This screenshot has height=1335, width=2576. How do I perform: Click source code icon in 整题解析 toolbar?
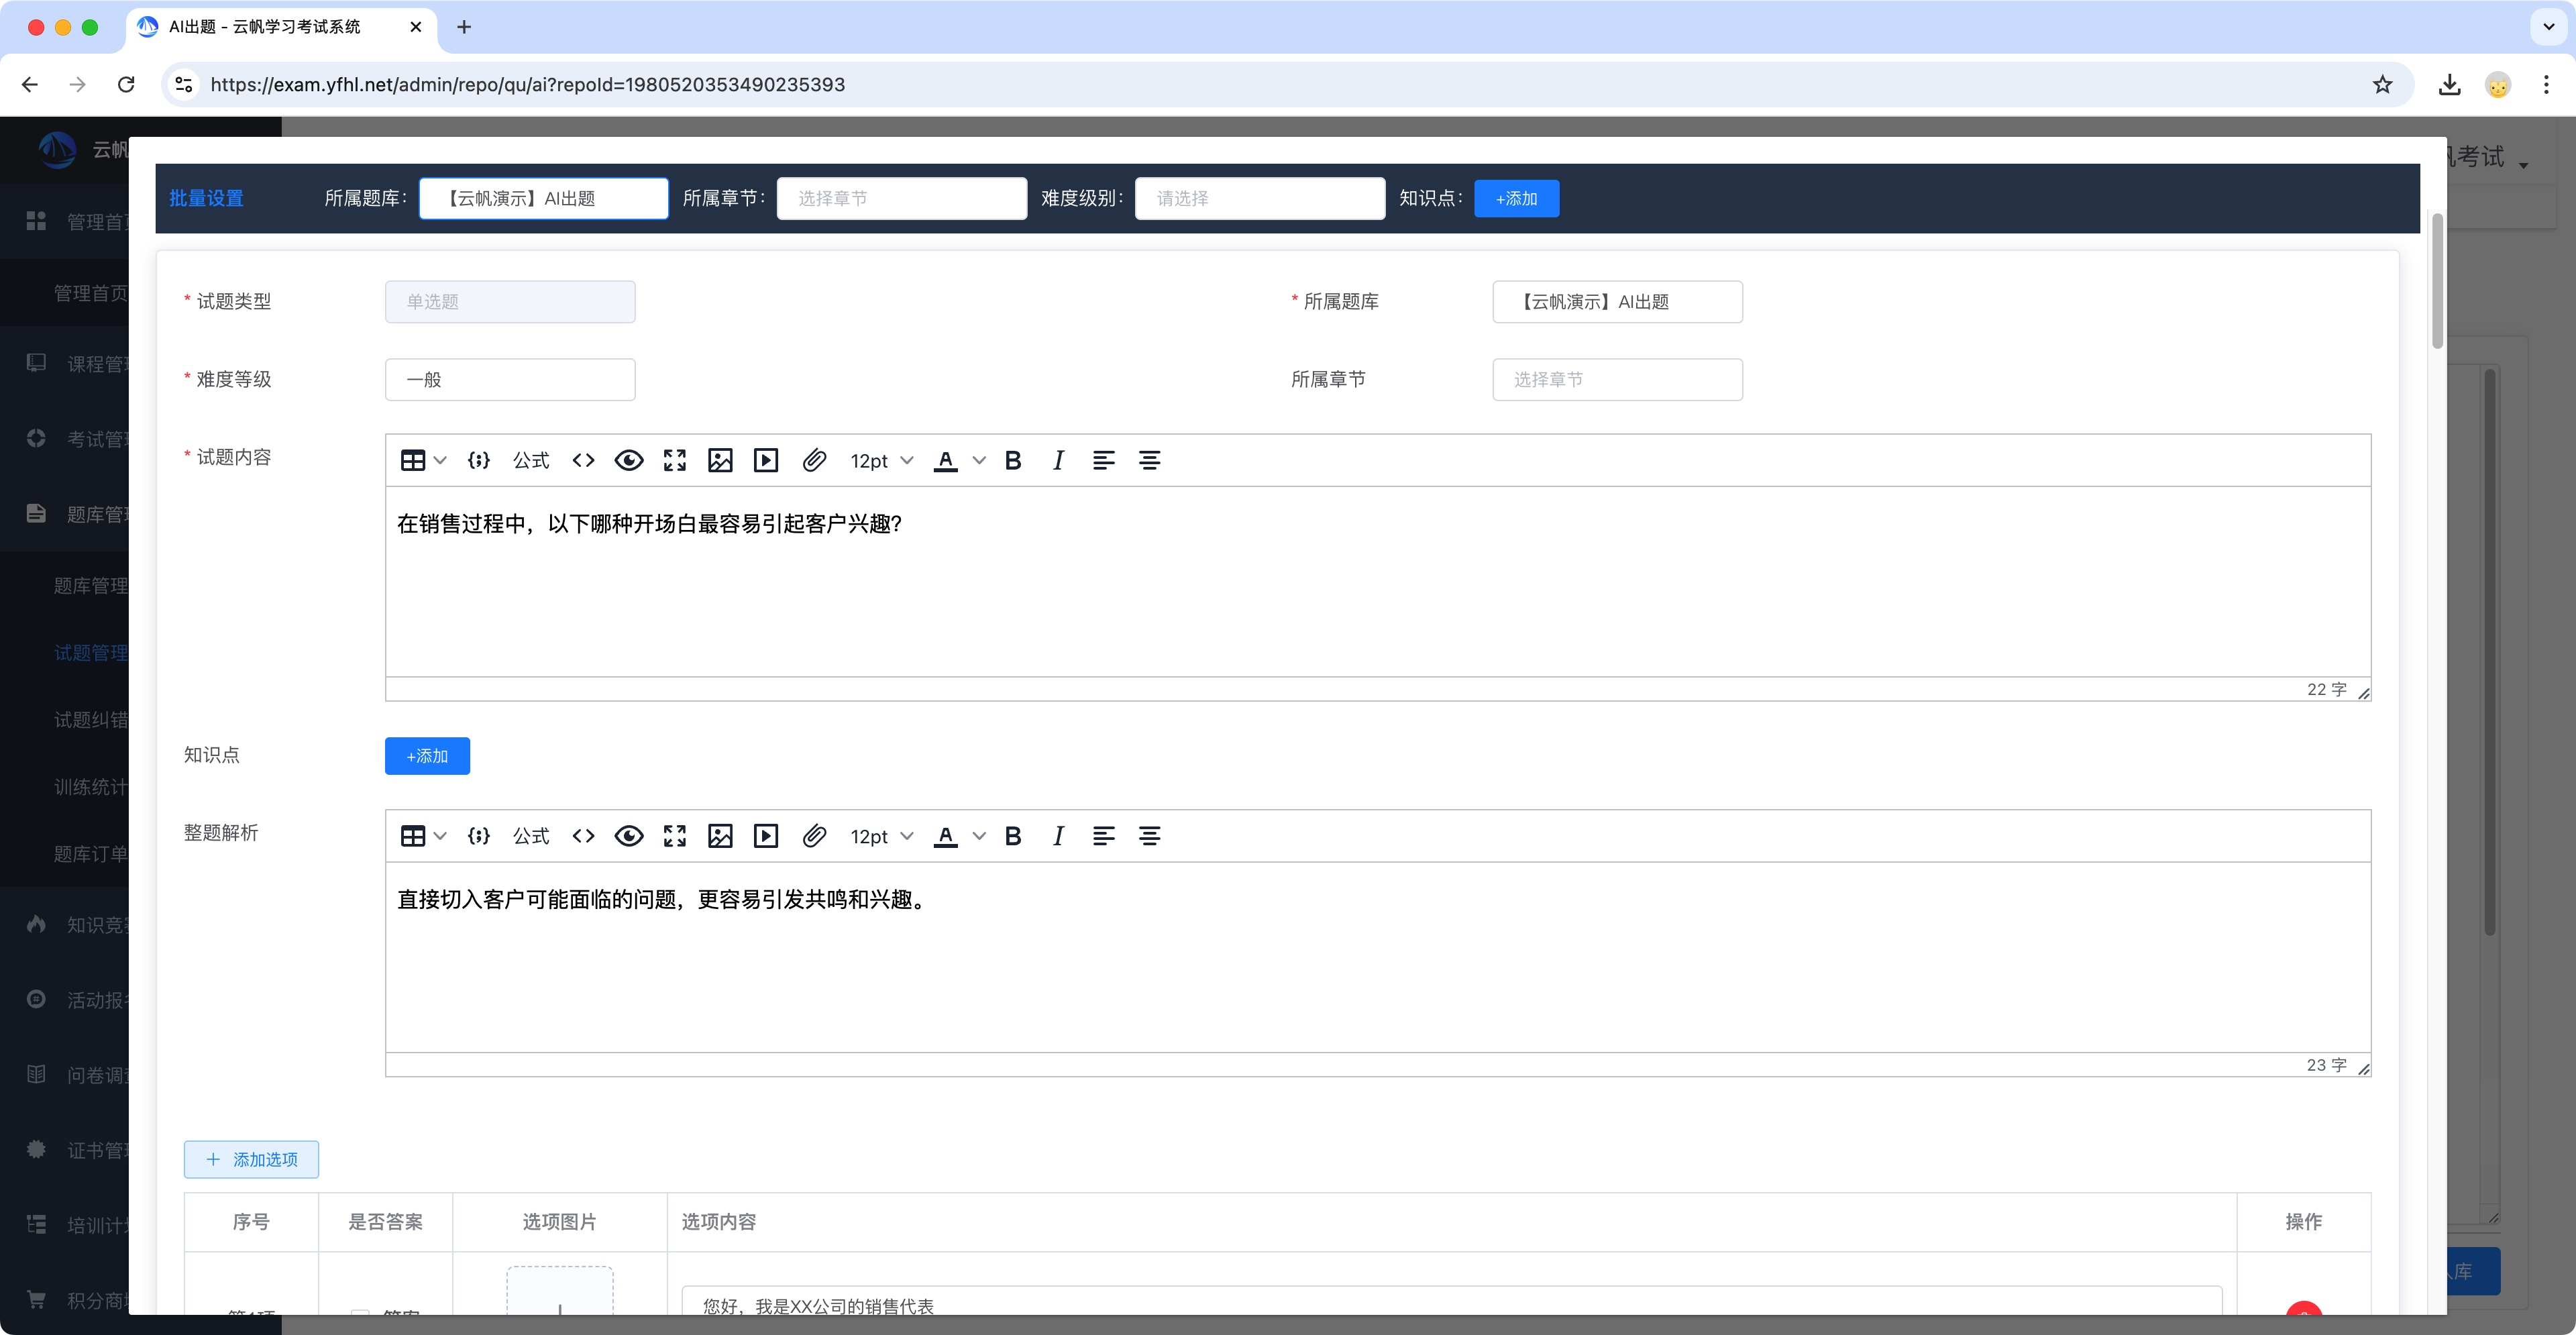click(583, 836)
